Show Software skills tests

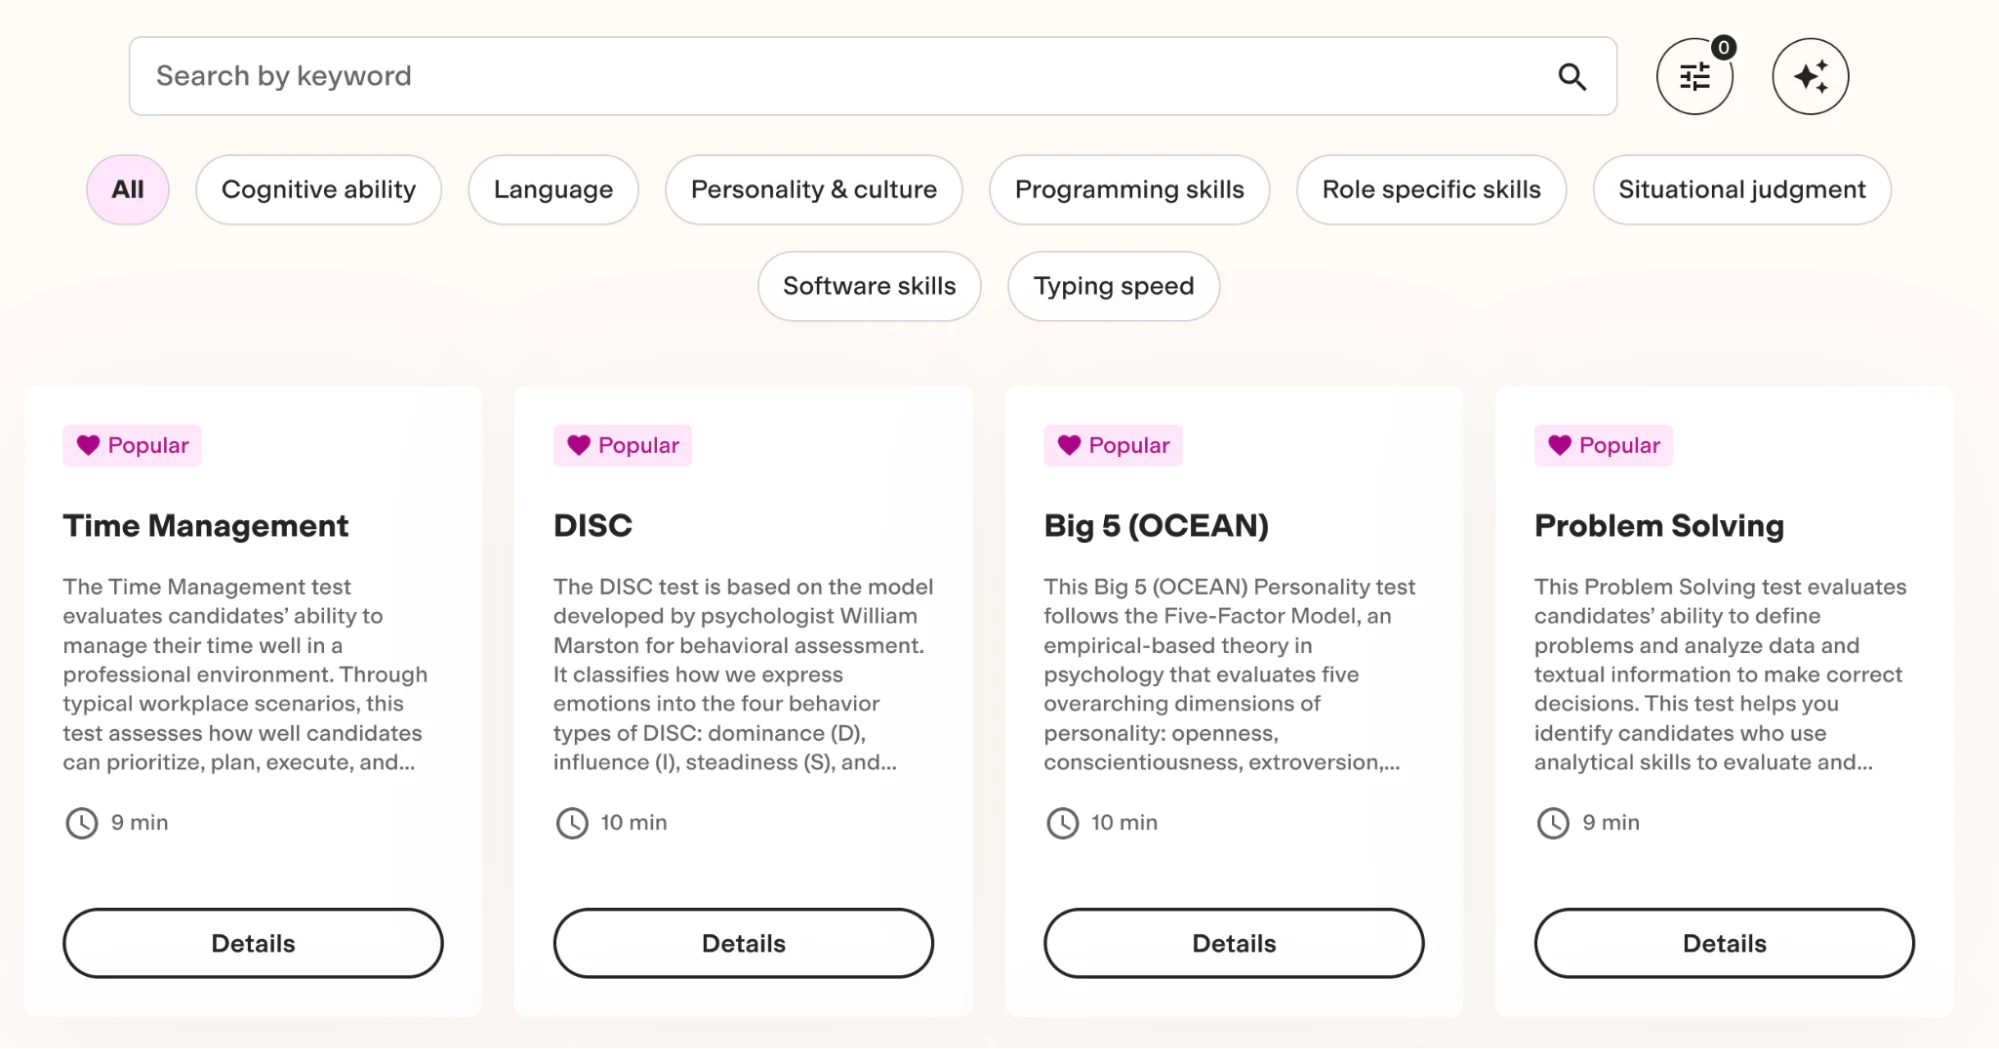coord(869,286)
